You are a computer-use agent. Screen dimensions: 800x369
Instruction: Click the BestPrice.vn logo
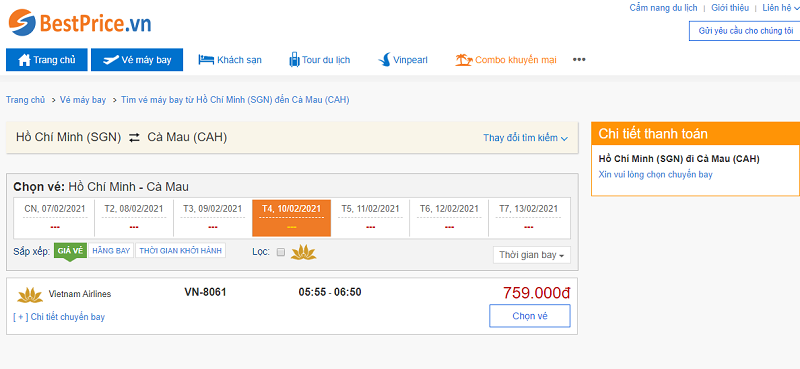(x=80, y=23)
